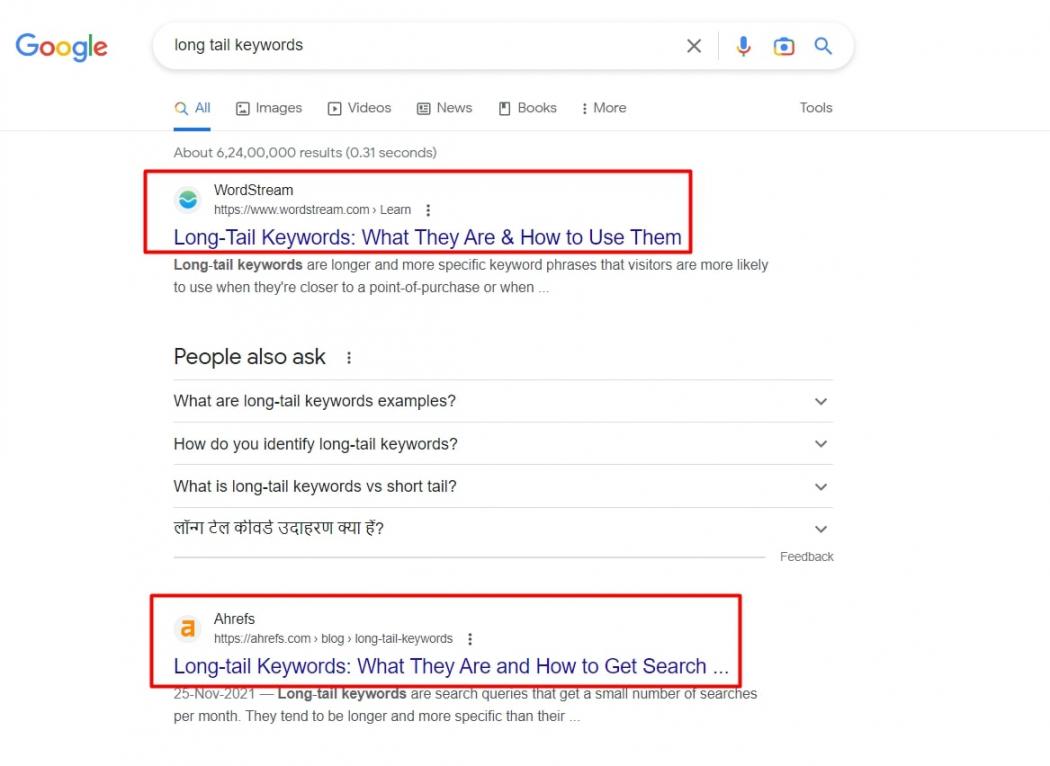This screenshot has height=766, width=1050.
Task: Switch to the Images tab
Action: (269, 108)
